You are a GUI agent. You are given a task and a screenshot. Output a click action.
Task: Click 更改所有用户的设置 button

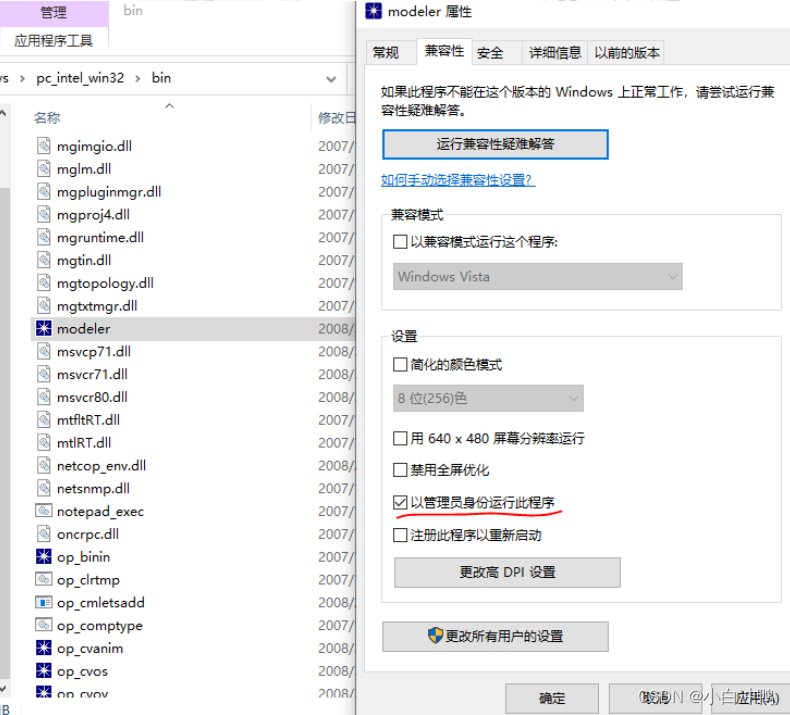(495, 636)
